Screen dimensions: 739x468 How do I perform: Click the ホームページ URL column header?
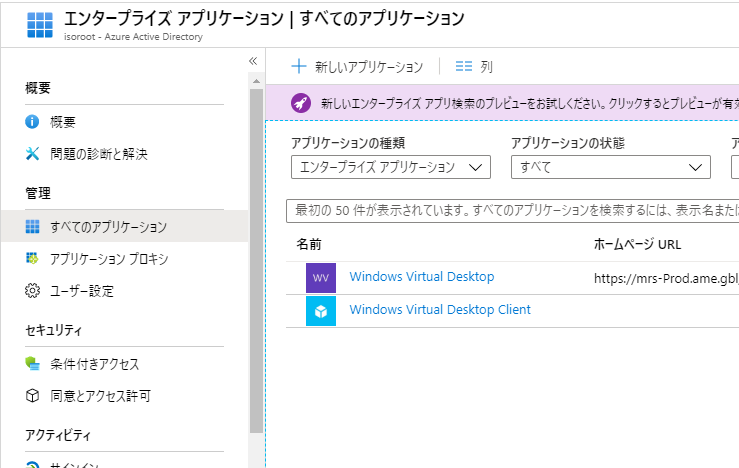point(637,244)
